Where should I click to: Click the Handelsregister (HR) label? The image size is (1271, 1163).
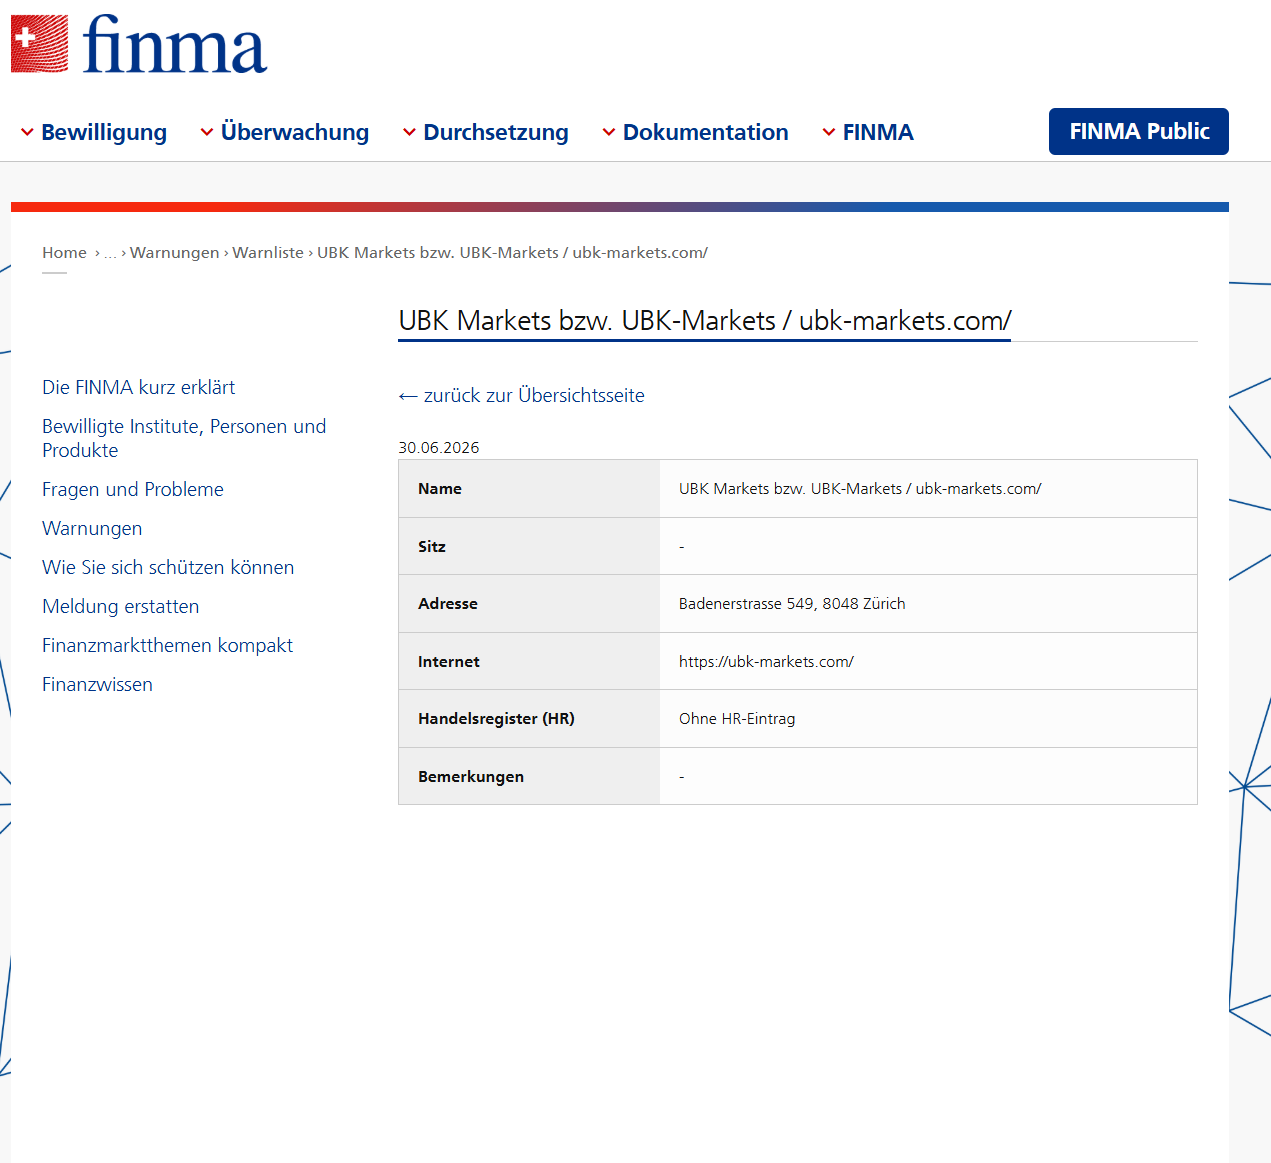[496, 719]
